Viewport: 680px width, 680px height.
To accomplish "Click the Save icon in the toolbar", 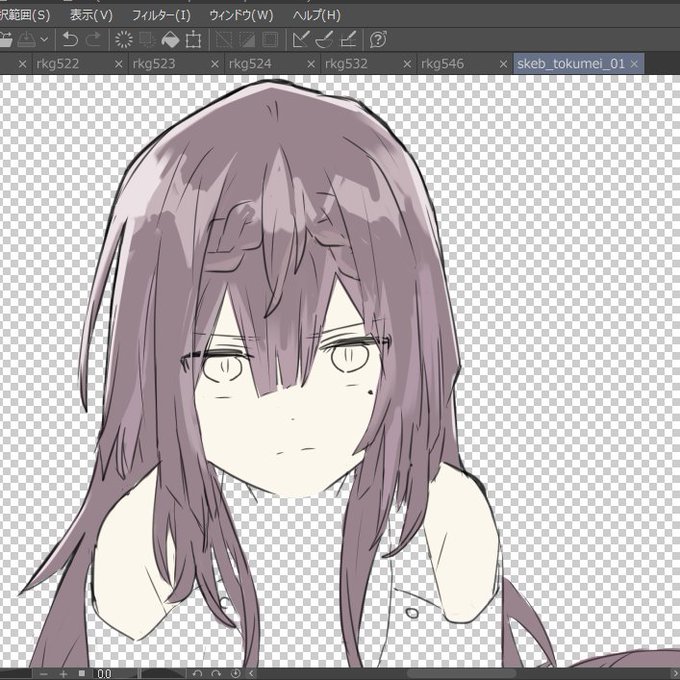I will coord(27,40).
